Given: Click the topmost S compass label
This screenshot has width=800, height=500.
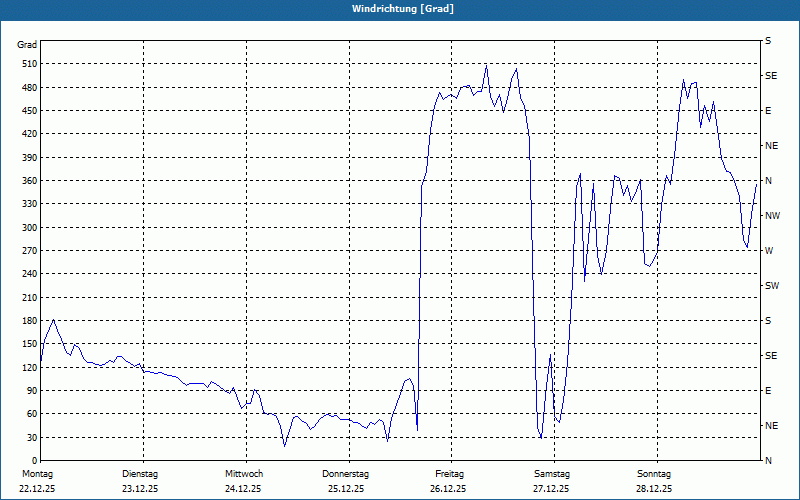Looking at the screenshot, I should click(768, 41).
